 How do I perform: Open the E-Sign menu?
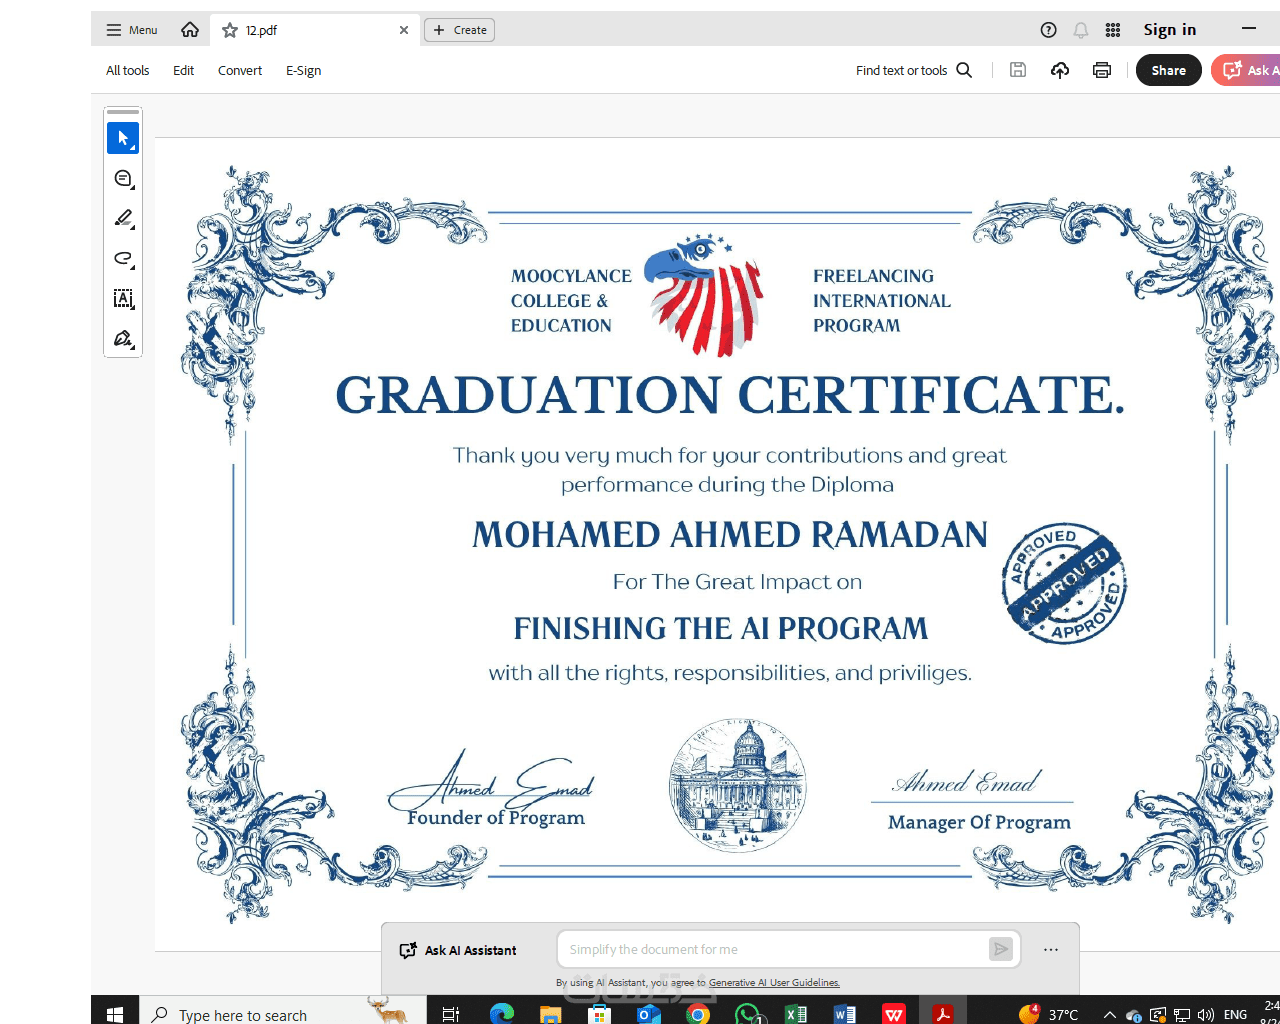tap(304, 70)
